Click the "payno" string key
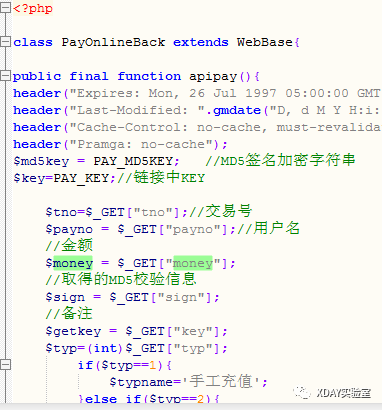The image size is (382, 410). (x=193, y=230)
